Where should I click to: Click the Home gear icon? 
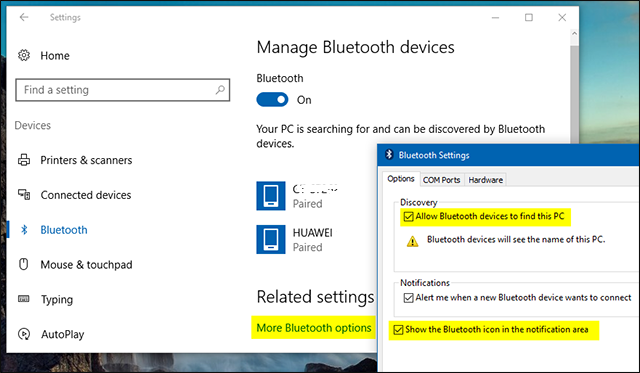[24, 55]
